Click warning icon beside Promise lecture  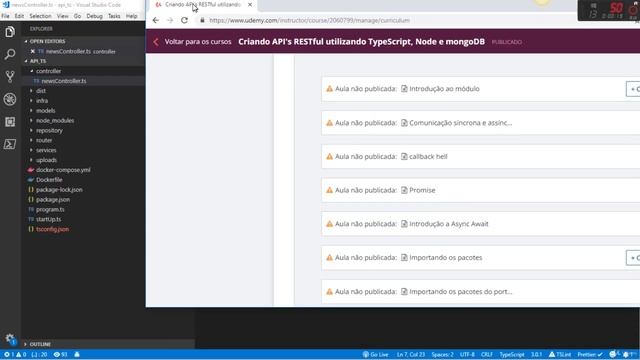coord(329,190)
